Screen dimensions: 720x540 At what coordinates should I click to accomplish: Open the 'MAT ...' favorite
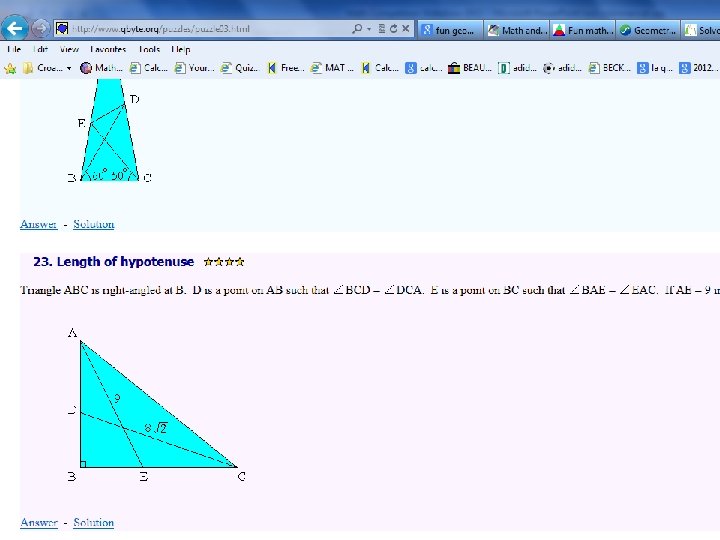(x=332, y=68)
